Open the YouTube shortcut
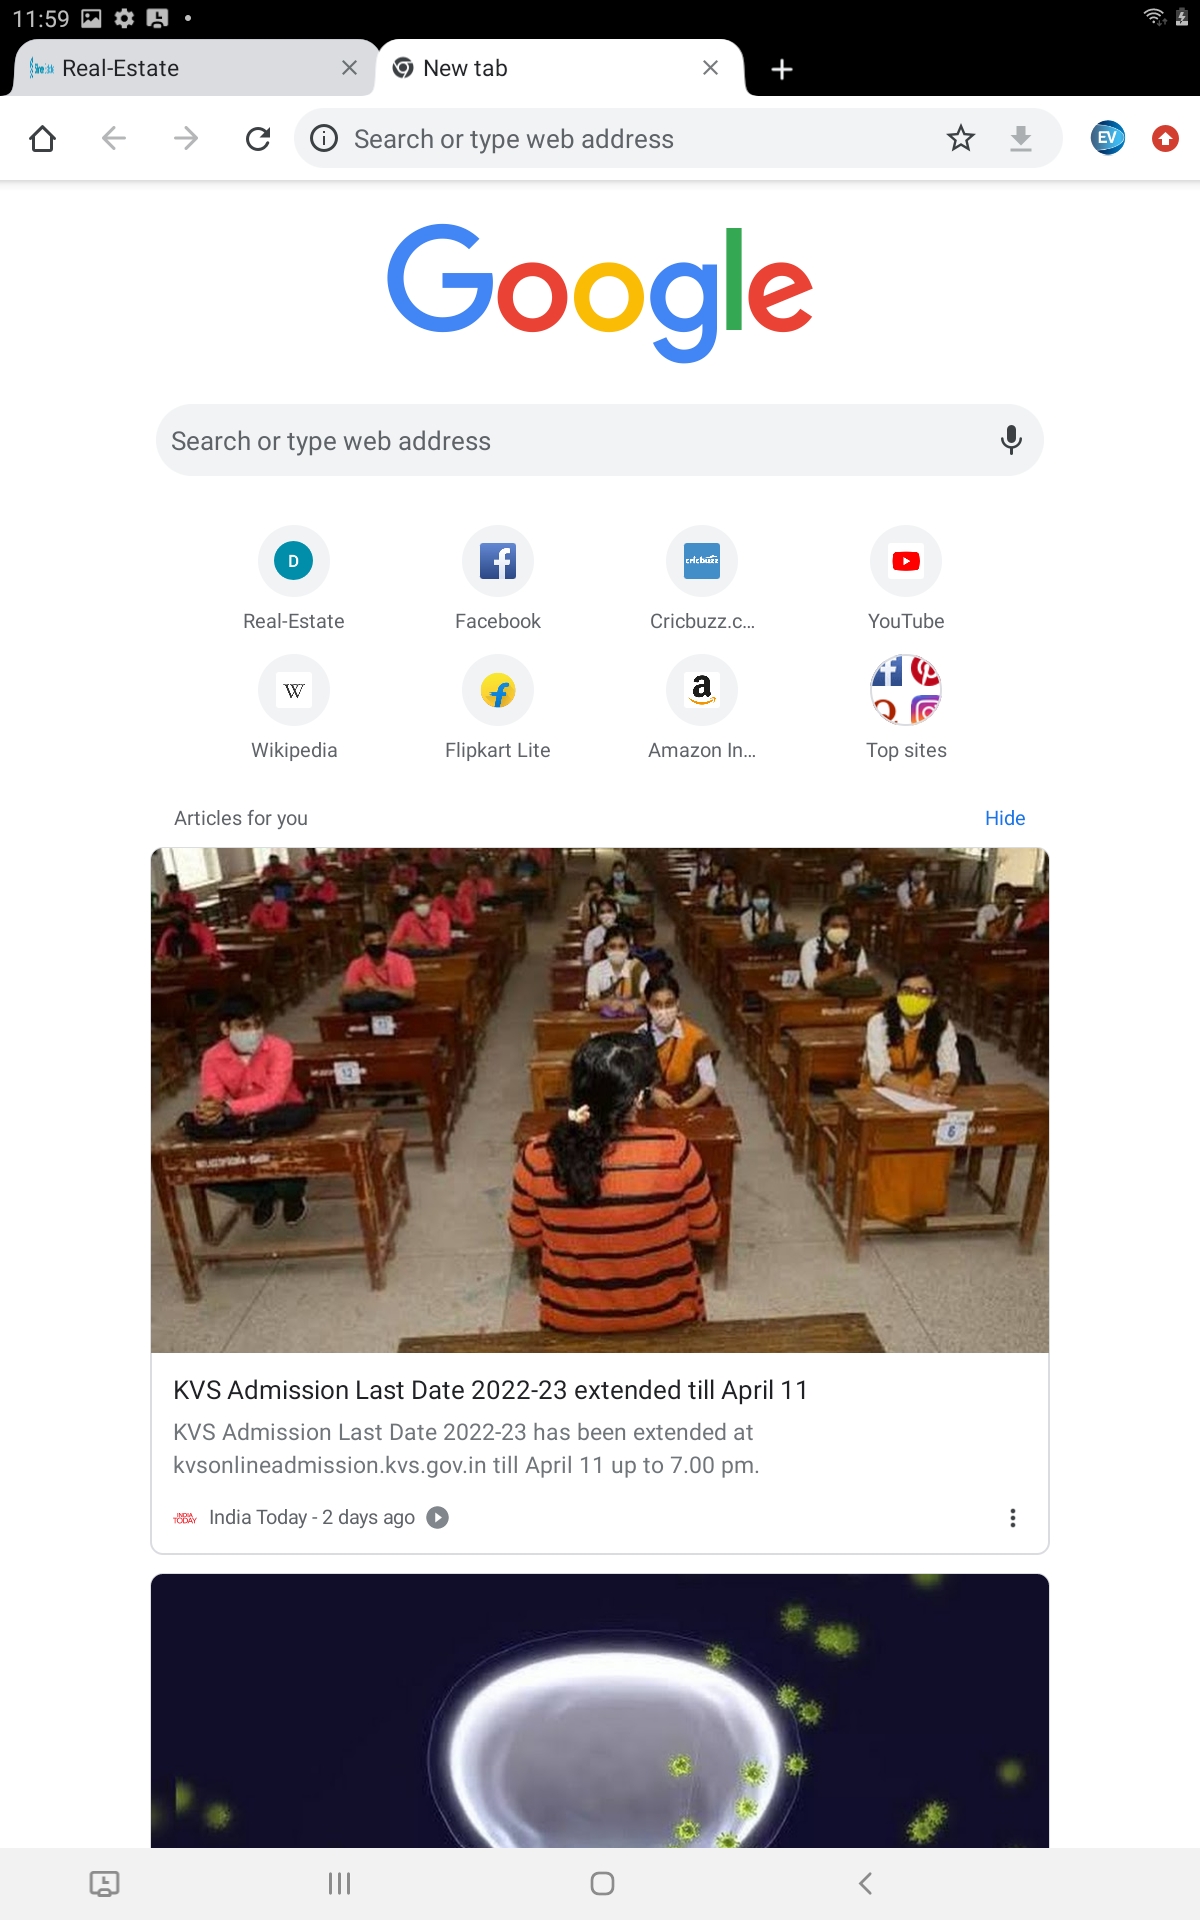 pyautogui.click(x=906, y=580)
